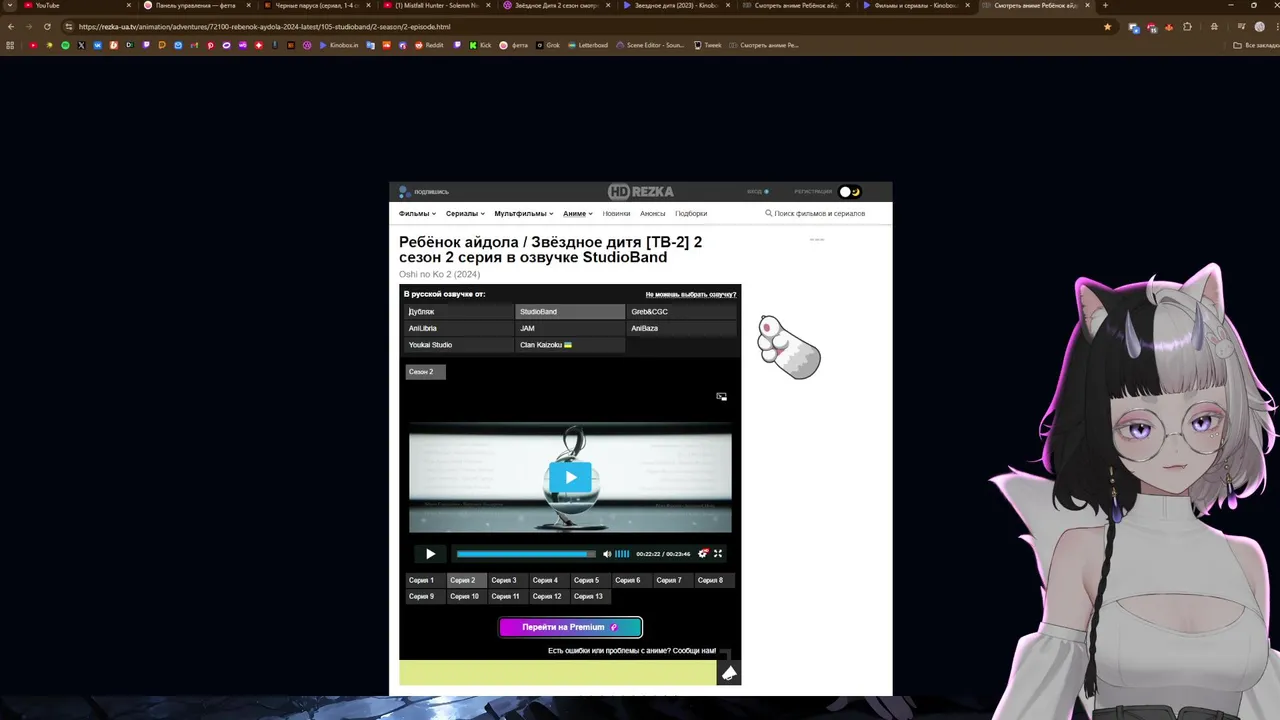This screenshot has width=1280, height=720.
Task: Open a new browser tab with plus
Action: 1104,5
